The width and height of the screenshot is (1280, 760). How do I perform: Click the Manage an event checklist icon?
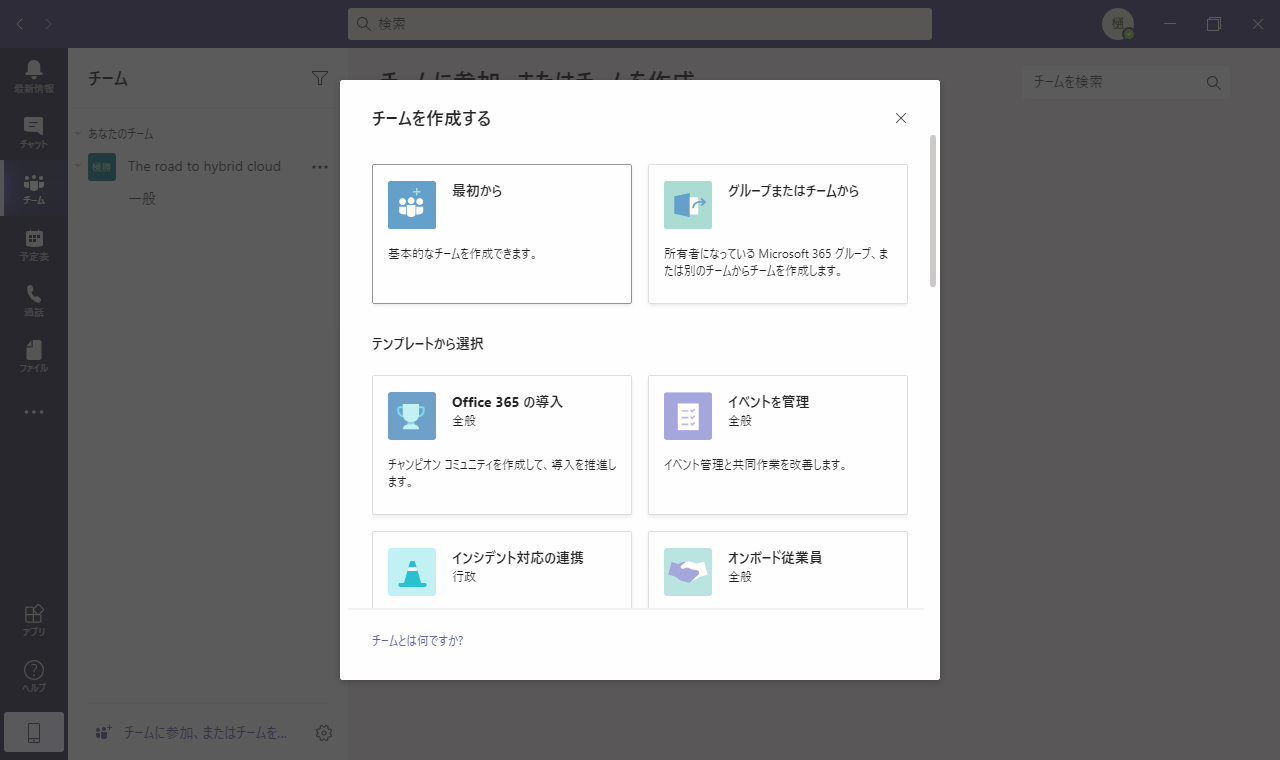pos(688,416)
